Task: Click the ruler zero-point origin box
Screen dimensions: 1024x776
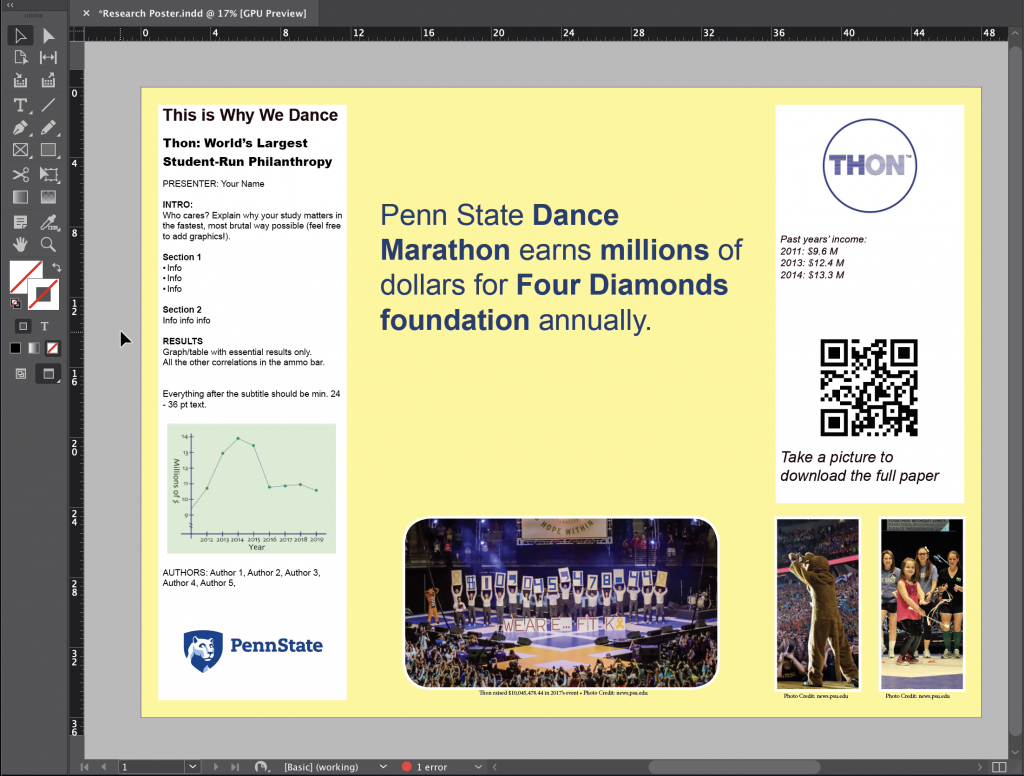Action: pyautogui.click(x=77, y=33)
